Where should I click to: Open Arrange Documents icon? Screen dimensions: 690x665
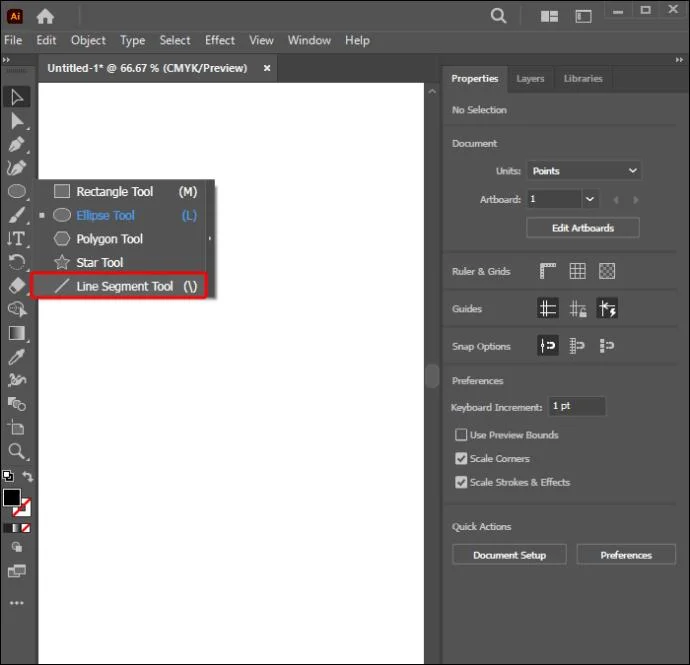pyautogui.click(x=549, y=17)
